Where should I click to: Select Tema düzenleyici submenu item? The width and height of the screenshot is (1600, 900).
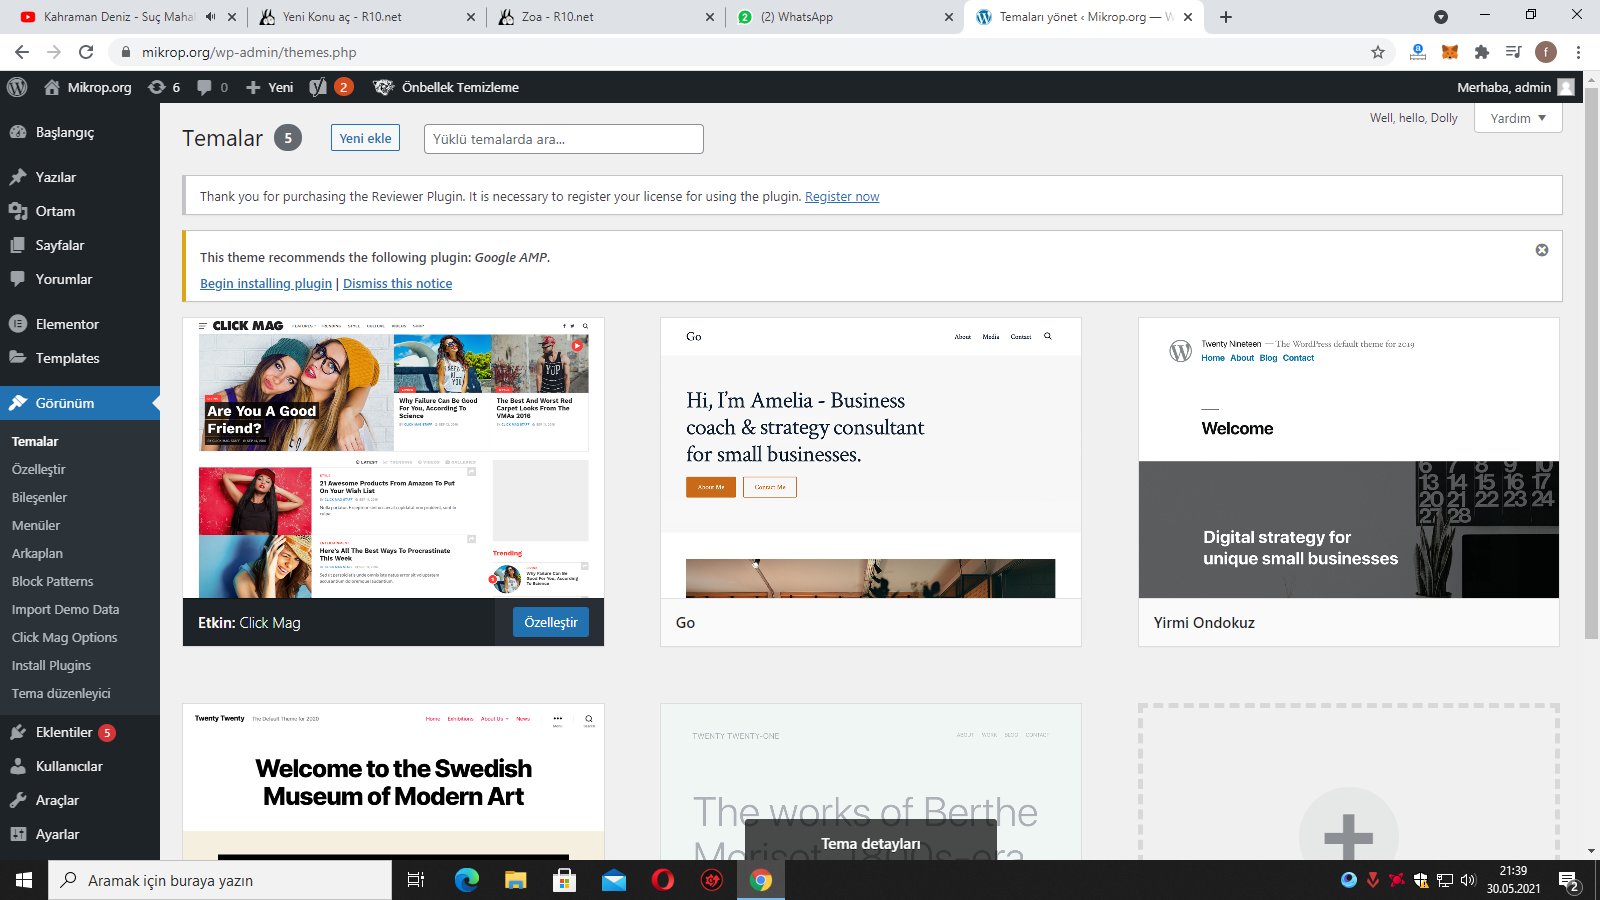point(61,693)
